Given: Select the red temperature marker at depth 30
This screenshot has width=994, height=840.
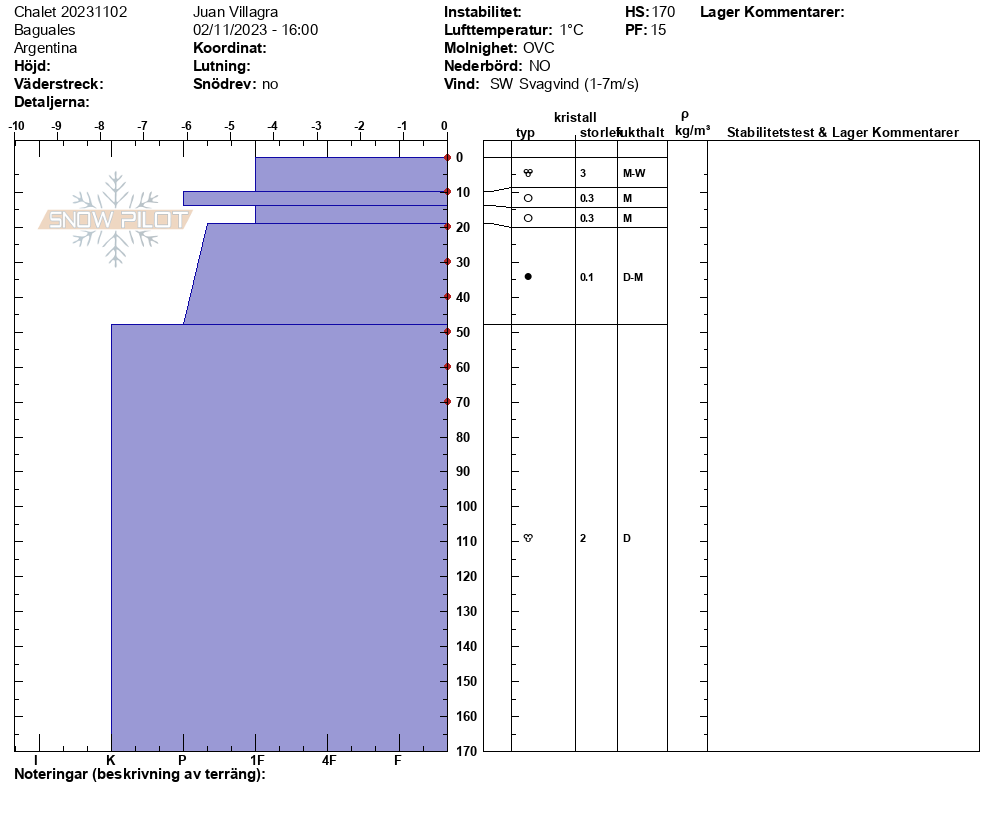Looking at the screenshot, I should 447,262.
